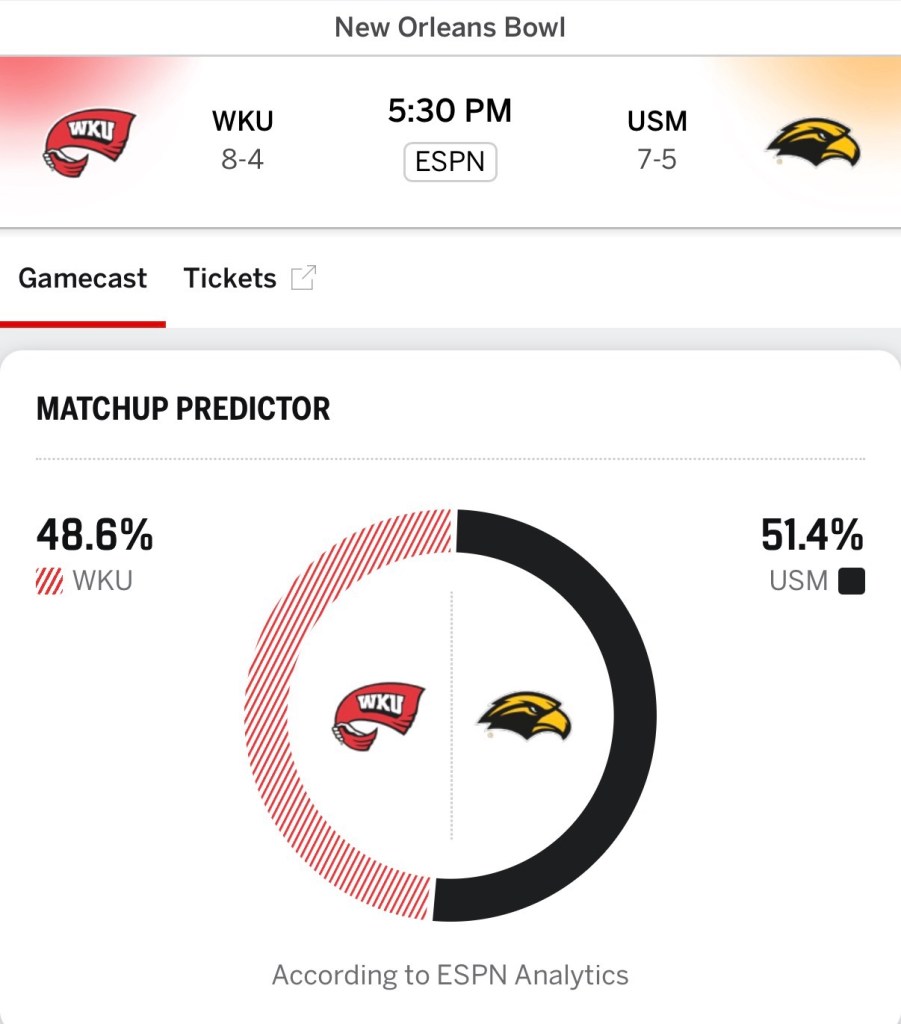Click the WKU 8-4 record

click(242, 159)
